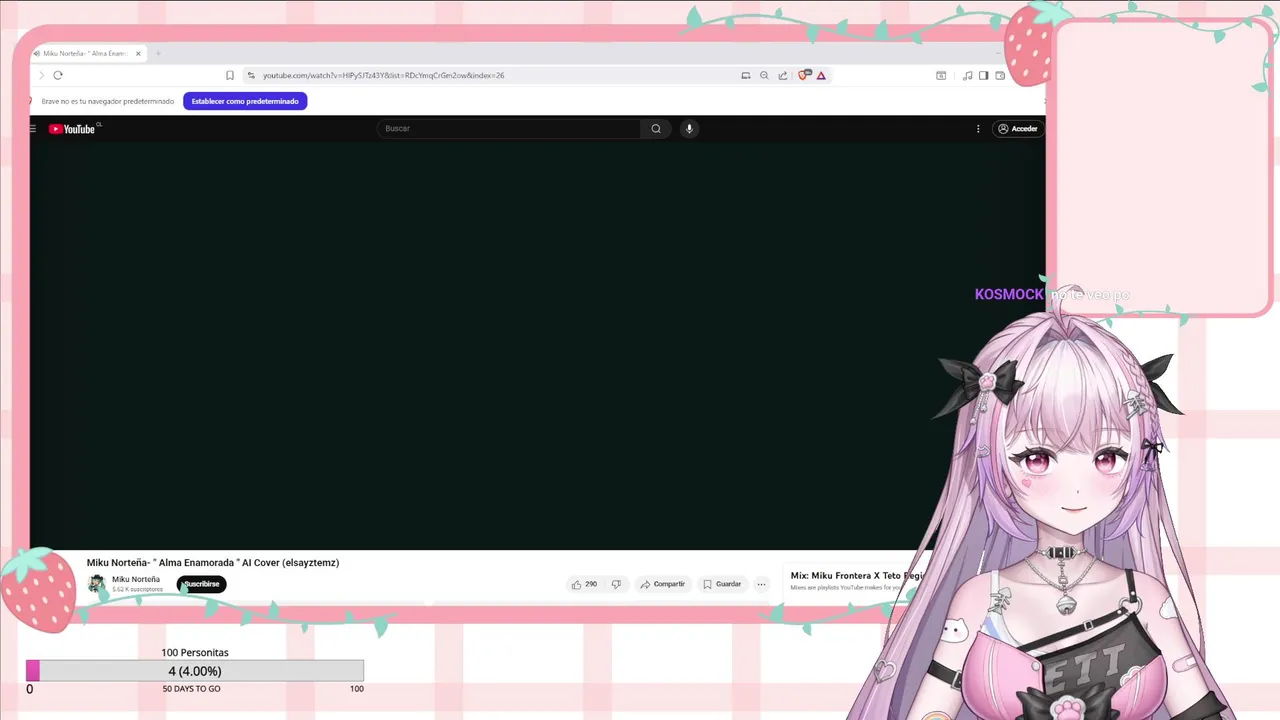This screenshot has height=720, width=1280.
Task: Dislike the video with the thumbs-down icon
Action: tap(616, 584)
